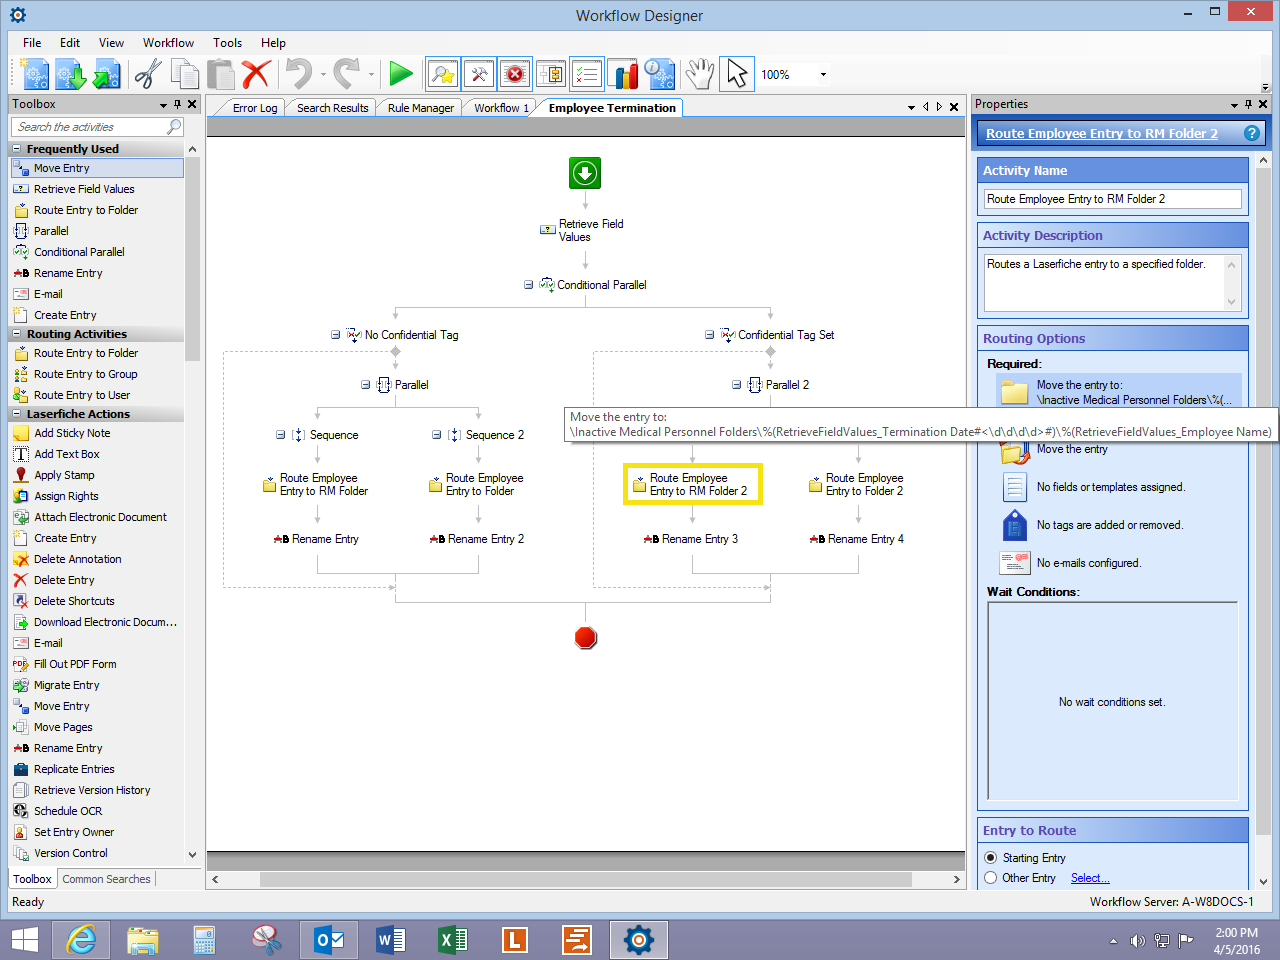This screenshot has height=960, width=1280.
Task: Click the scissors cut icon
Action: pyautogui.click(x=148, y=74)
